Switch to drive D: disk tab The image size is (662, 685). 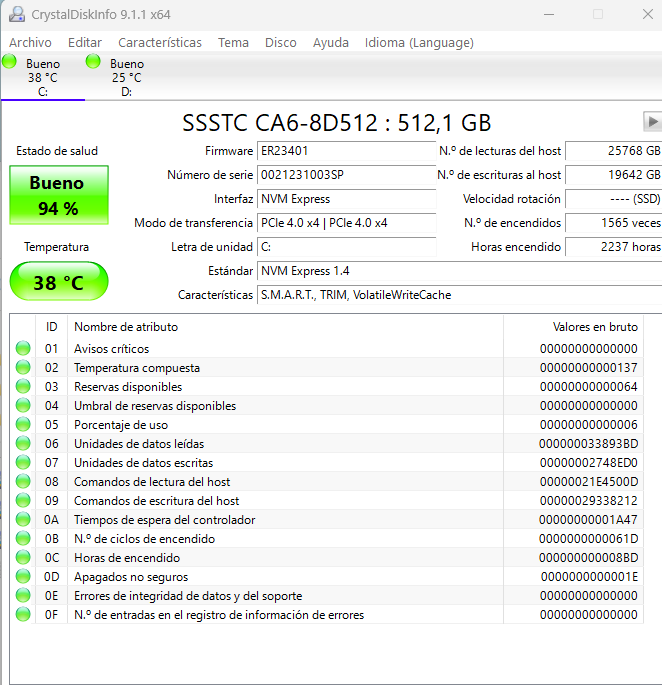coord(126,77)
